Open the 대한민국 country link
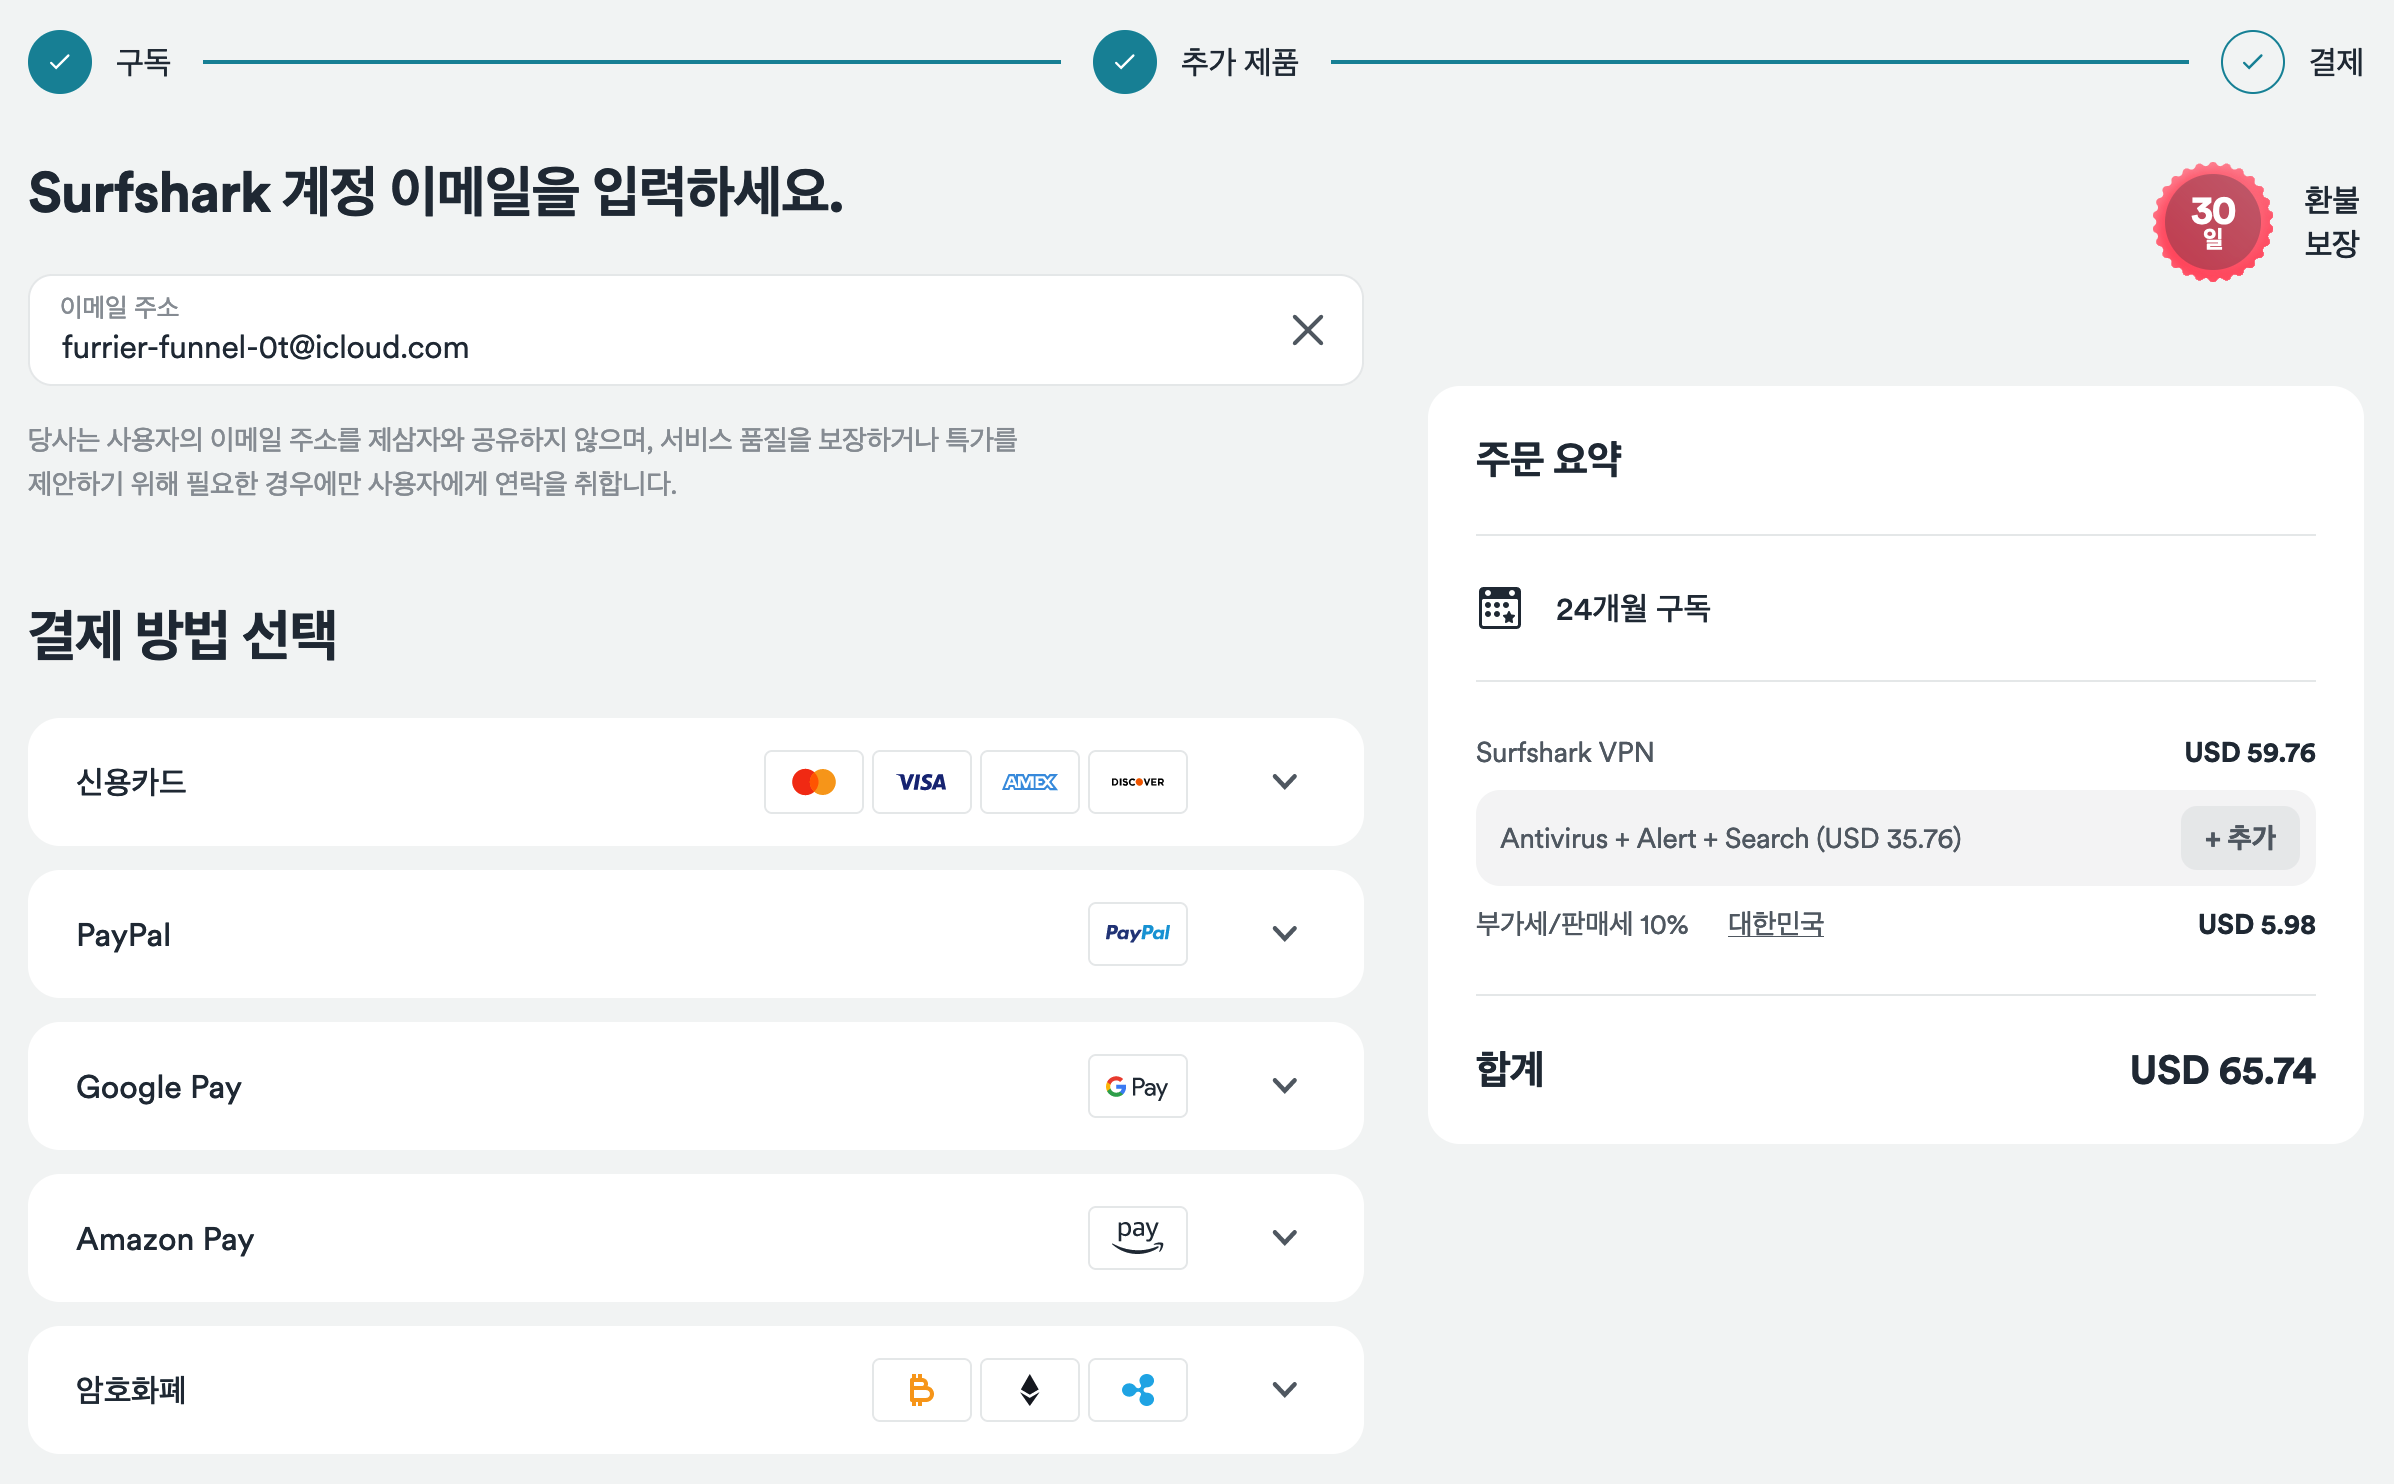Screen dimensions: 2394x1484 1775,924
